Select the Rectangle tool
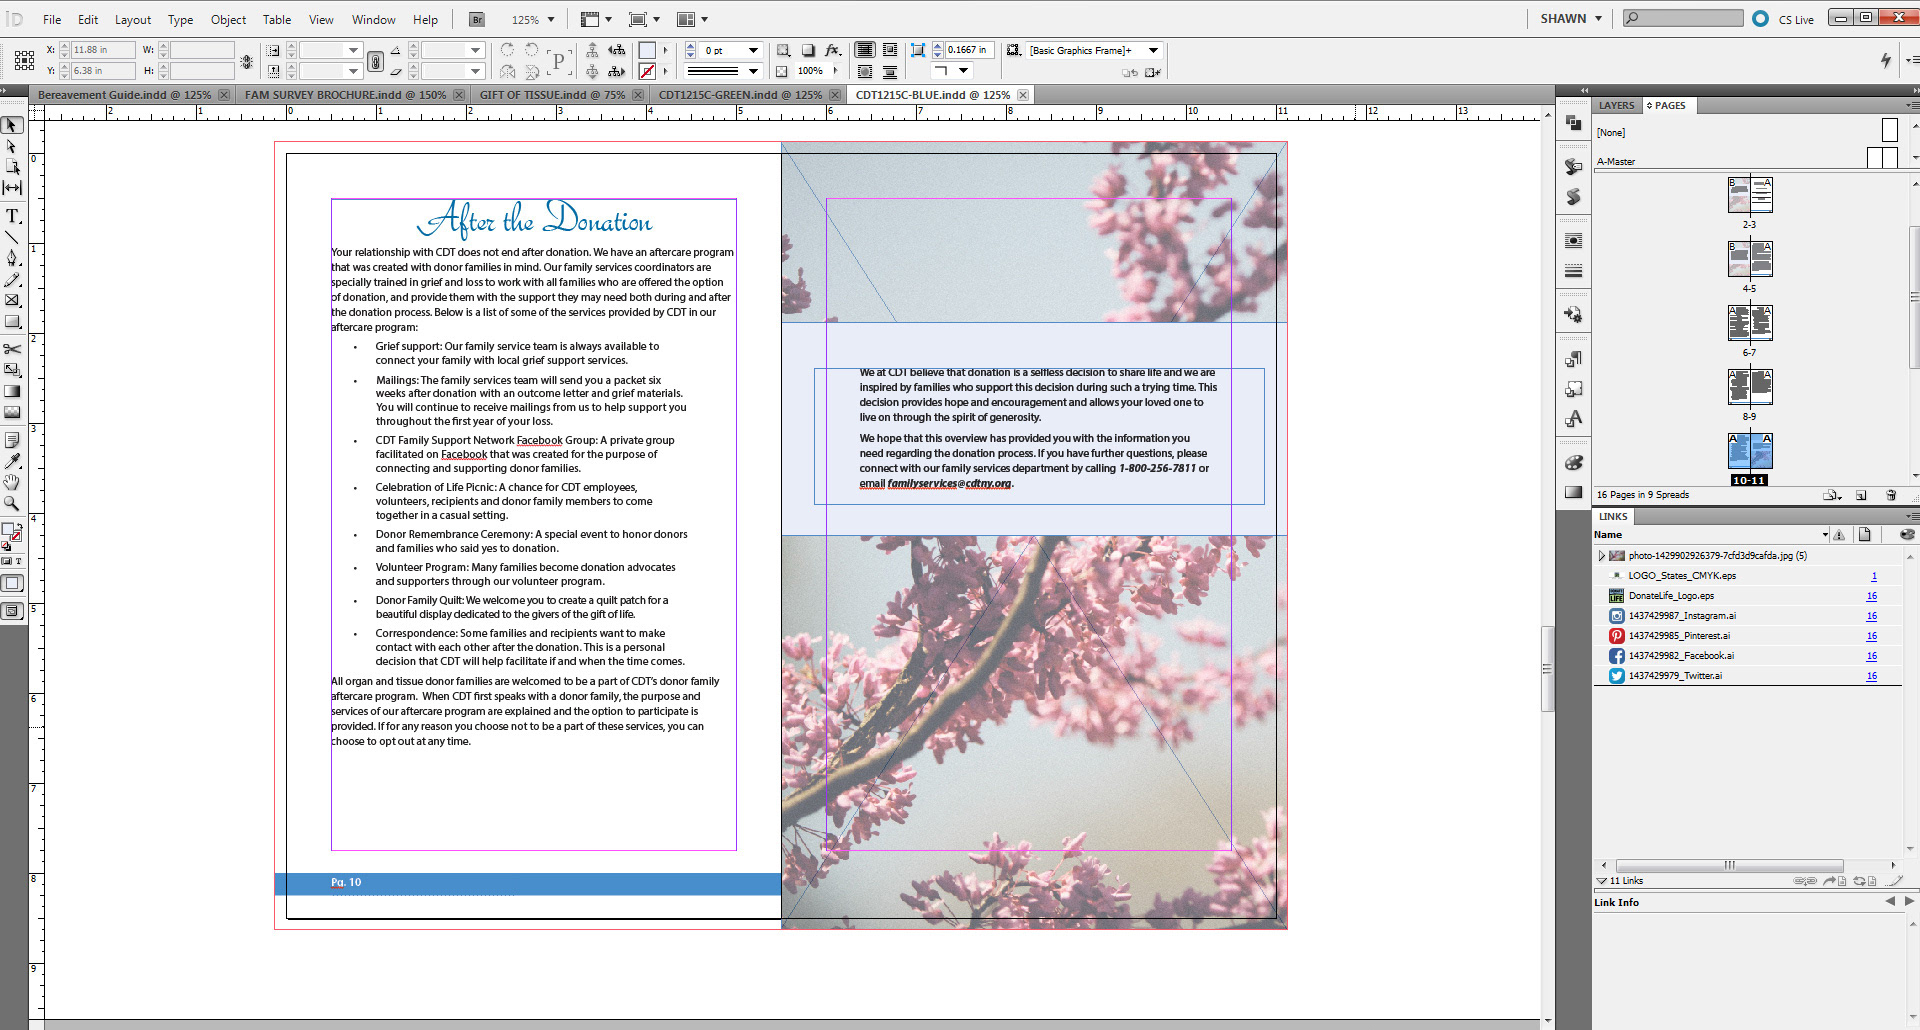Viewport: 1920px width, 1030px height. point(12,321)
